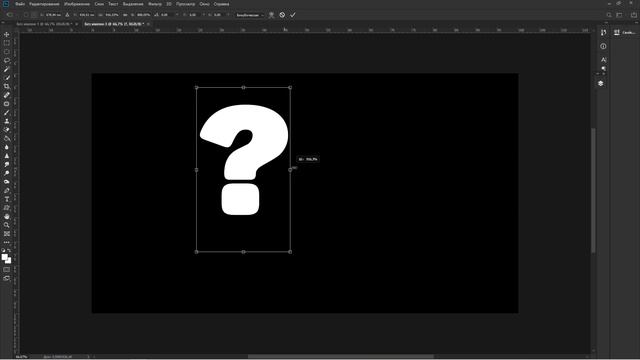This screenshot has height=360, width=640.
Task: Switch to warp mode toggle
Action: [x=271, y=15]
